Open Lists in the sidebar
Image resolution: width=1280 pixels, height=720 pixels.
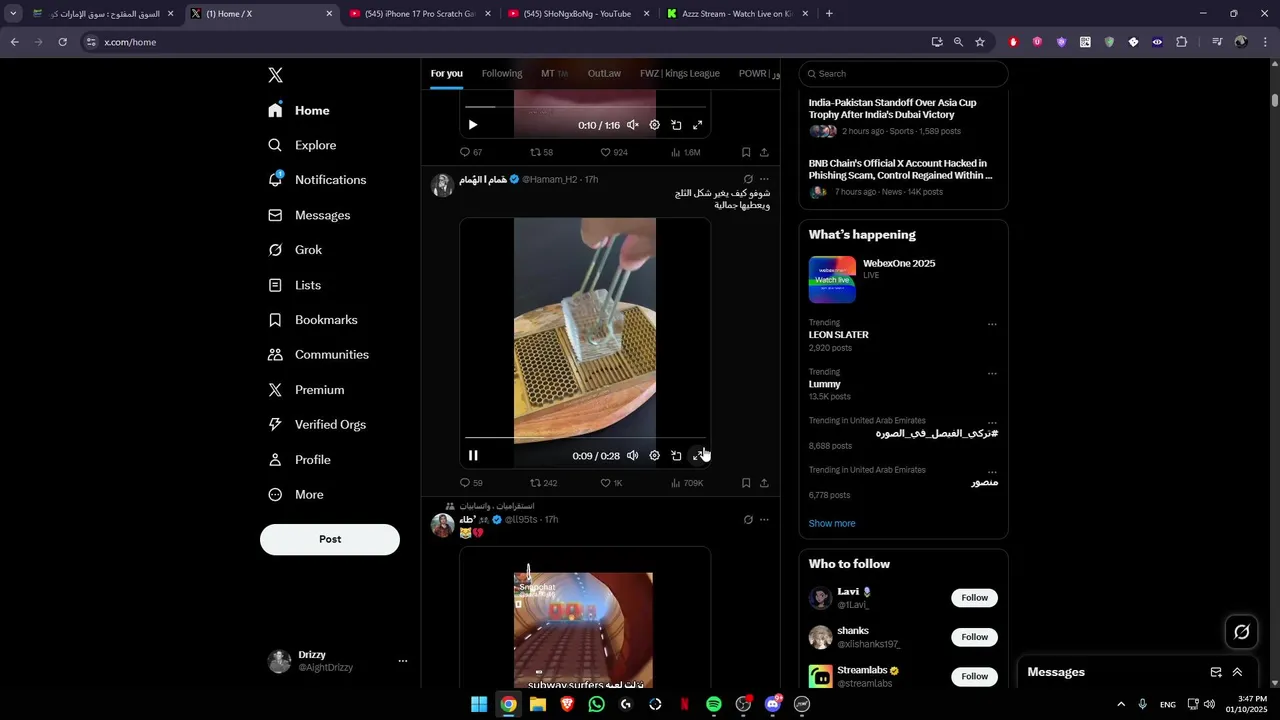click(295, 285)
